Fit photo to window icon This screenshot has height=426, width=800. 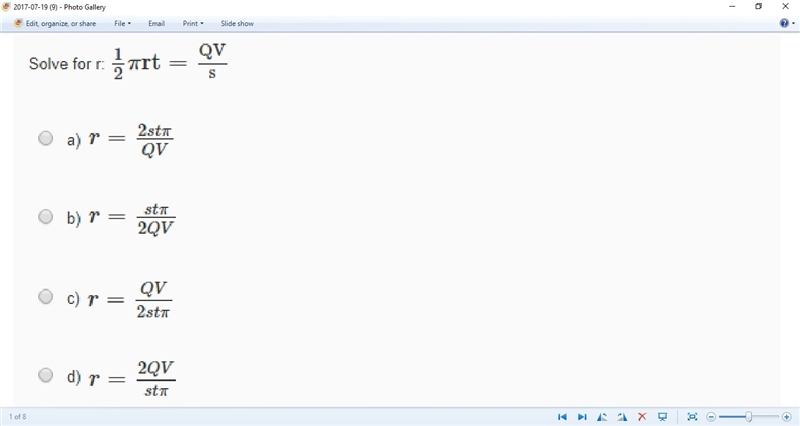click(692, 417)
